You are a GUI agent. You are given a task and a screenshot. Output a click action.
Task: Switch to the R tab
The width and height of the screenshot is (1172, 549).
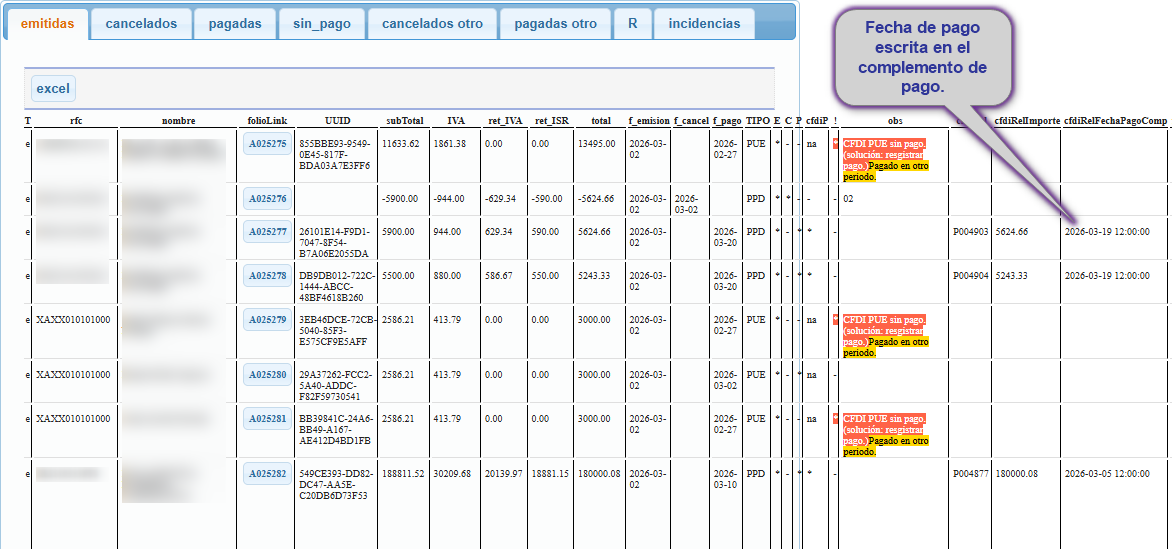pyautogui.click(x=632, y=24)
